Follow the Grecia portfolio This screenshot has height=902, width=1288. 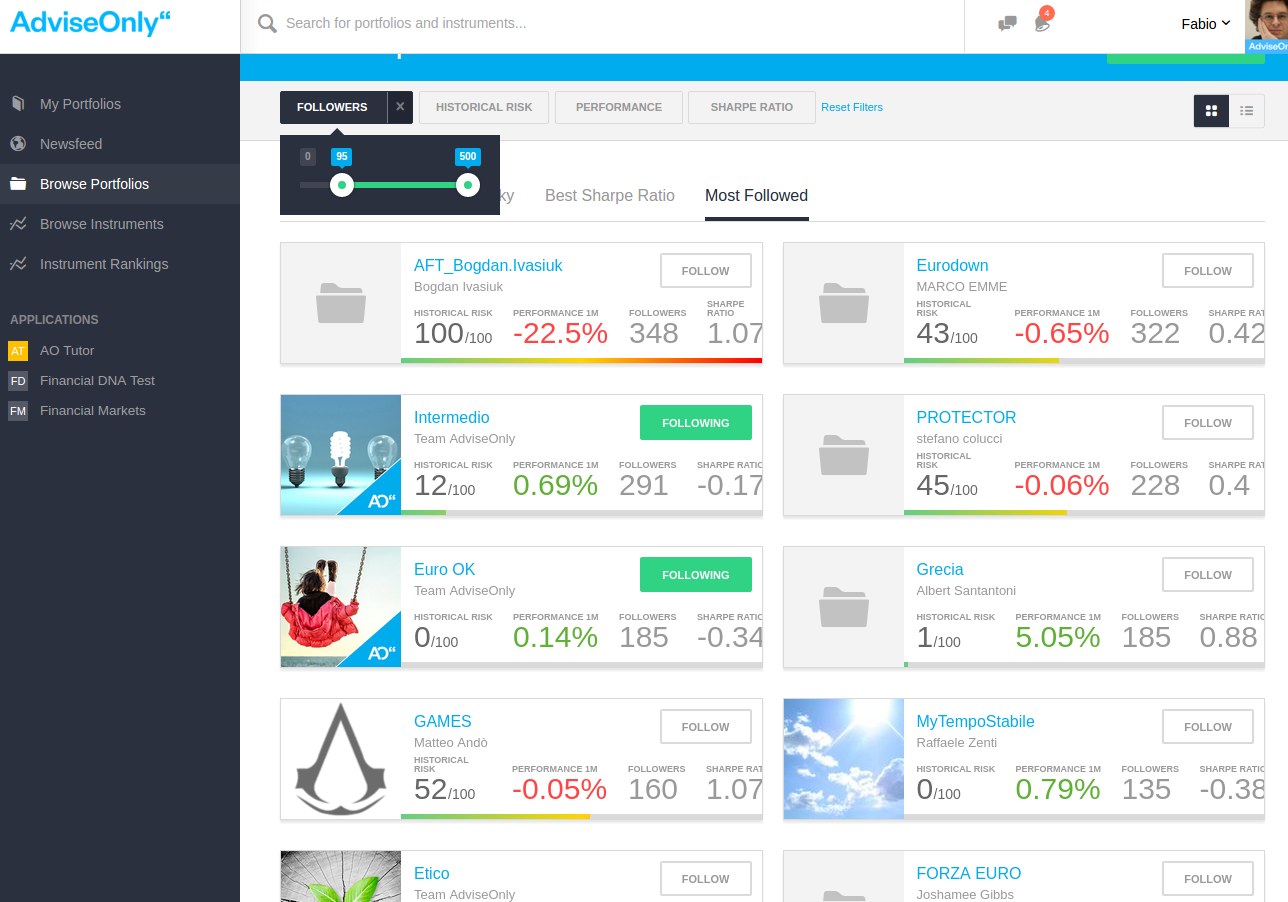coord(1208,575)
